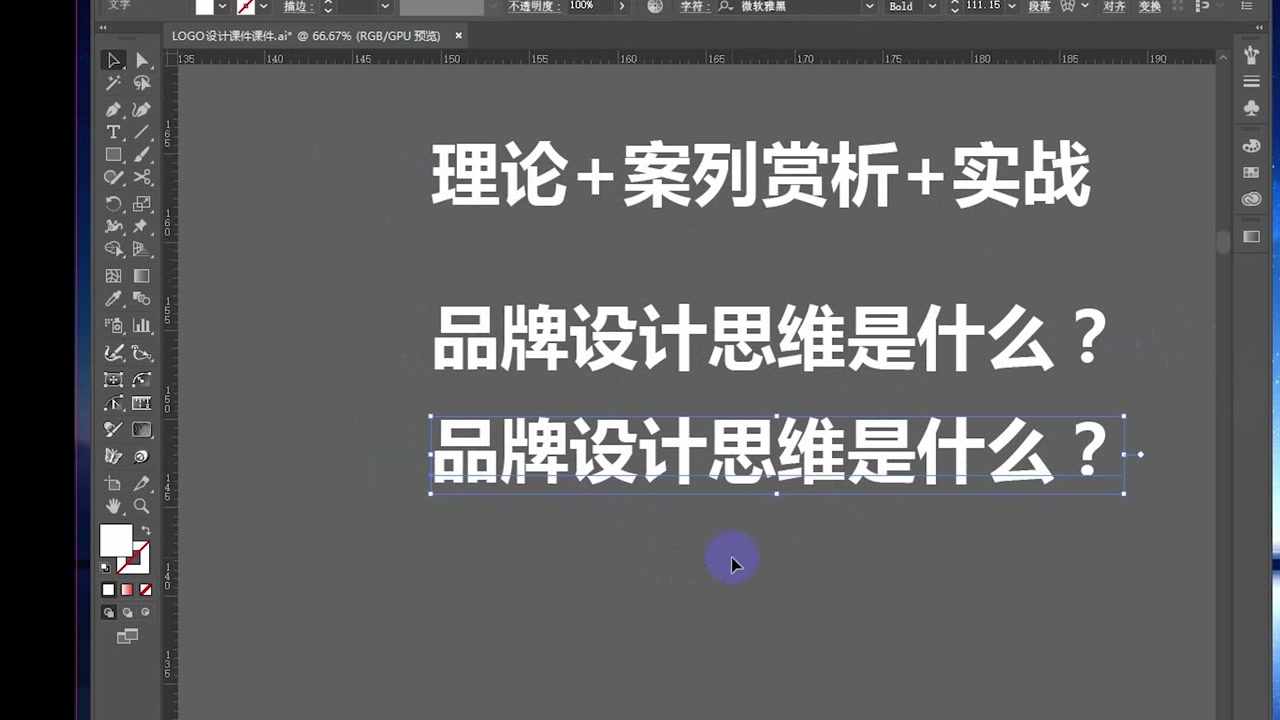
Task: Select the Line Segment tool
Action: 142,132
